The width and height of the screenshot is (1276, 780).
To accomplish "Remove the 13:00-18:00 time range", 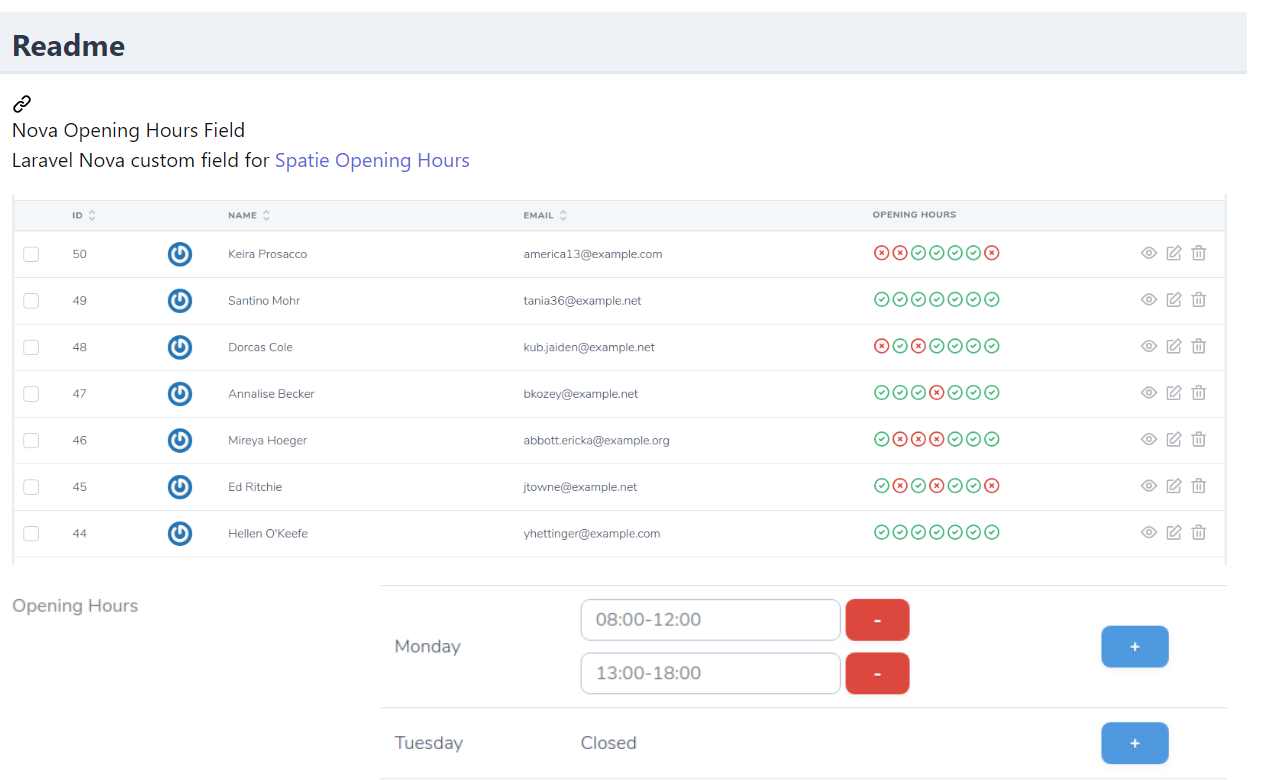I will pos(877,673).
